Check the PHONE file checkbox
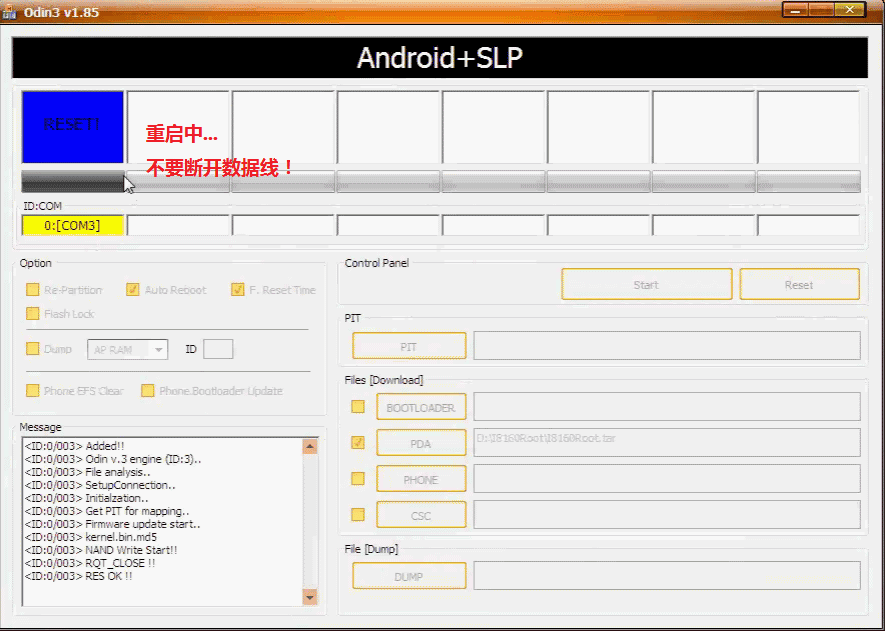The width and height of the screenshot is (885, 631). point(358,479)
